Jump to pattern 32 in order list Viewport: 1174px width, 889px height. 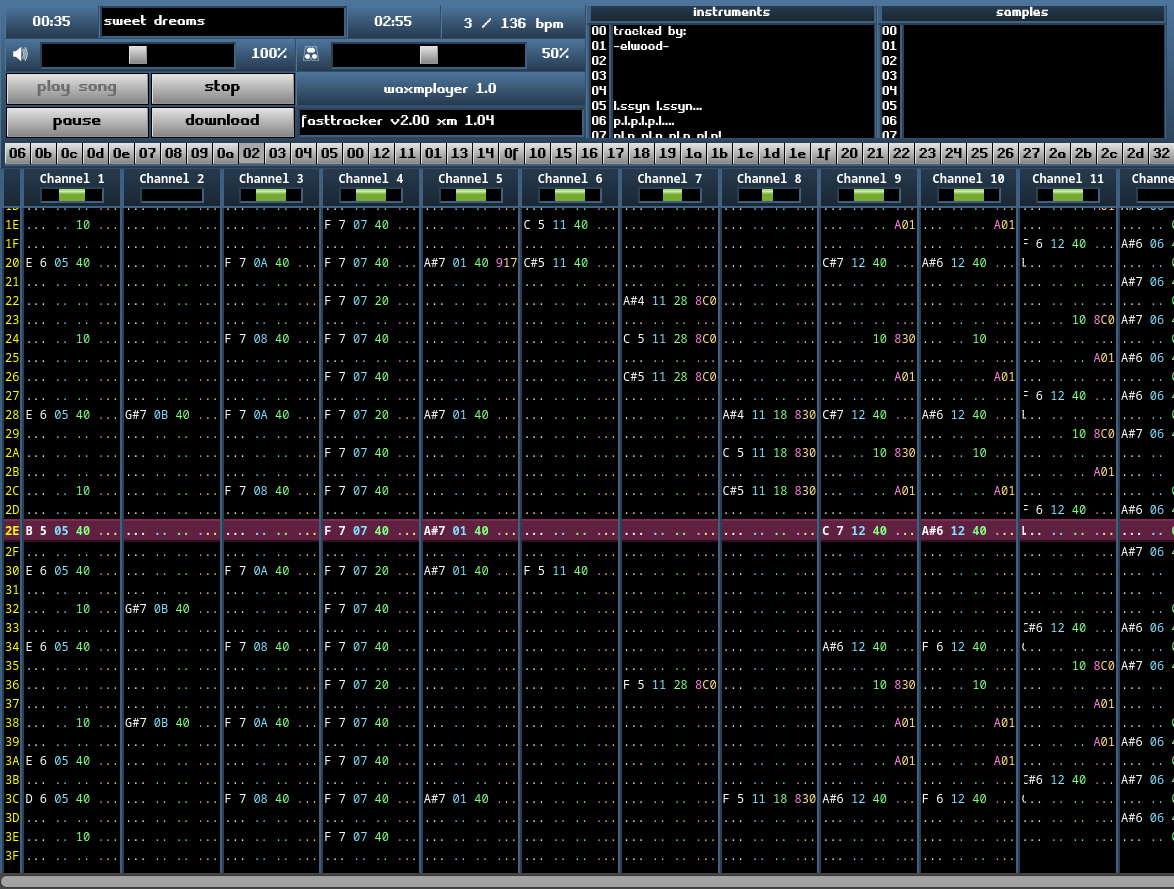(x=1161, y=154)
